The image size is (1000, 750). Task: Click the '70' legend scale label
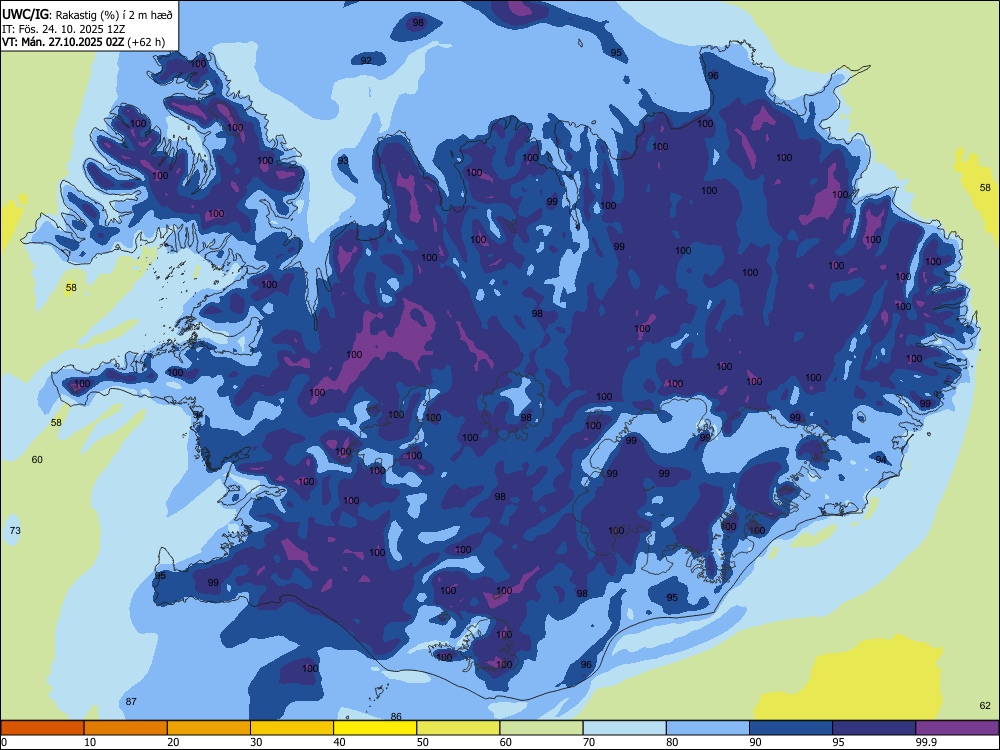589,742
